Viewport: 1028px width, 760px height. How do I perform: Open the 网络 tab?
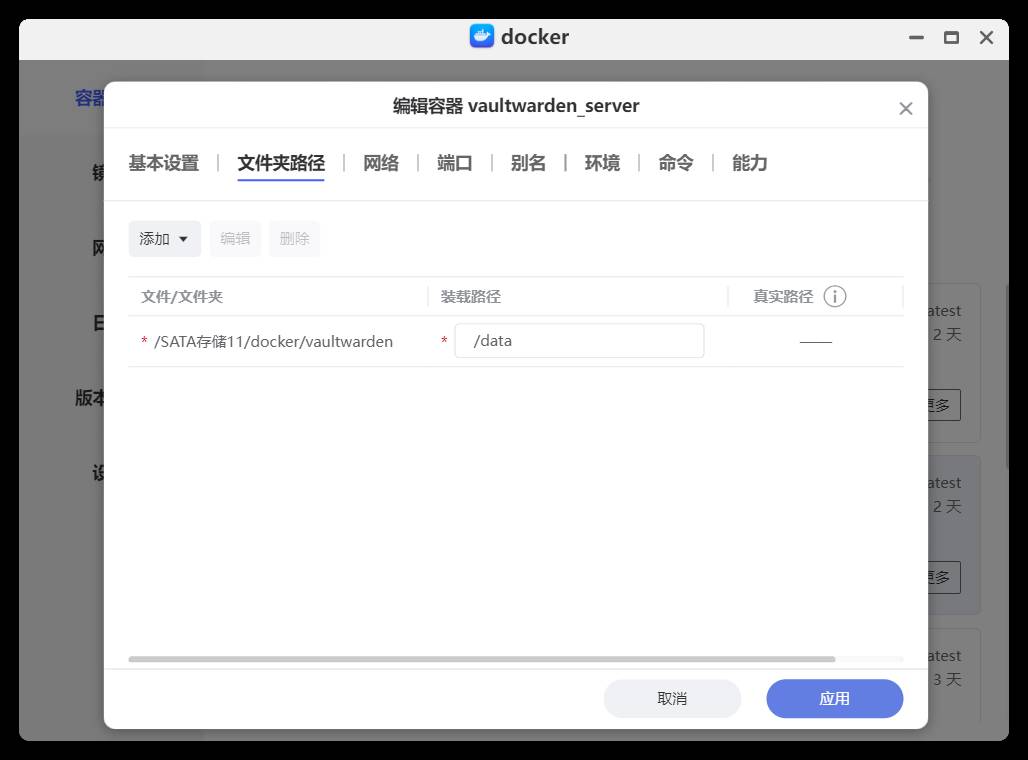(x=381, y=163)
